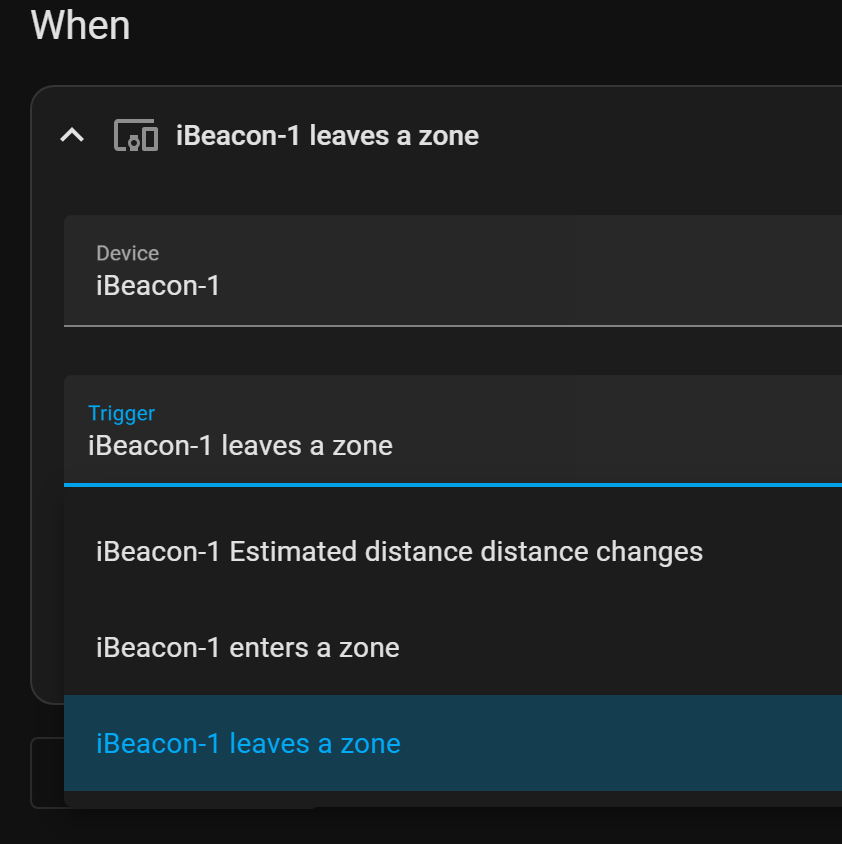The width and height of the screenshot is (842, 844).
Task: Click the blue underline of the Trigger field
Action: click(452, 485)
